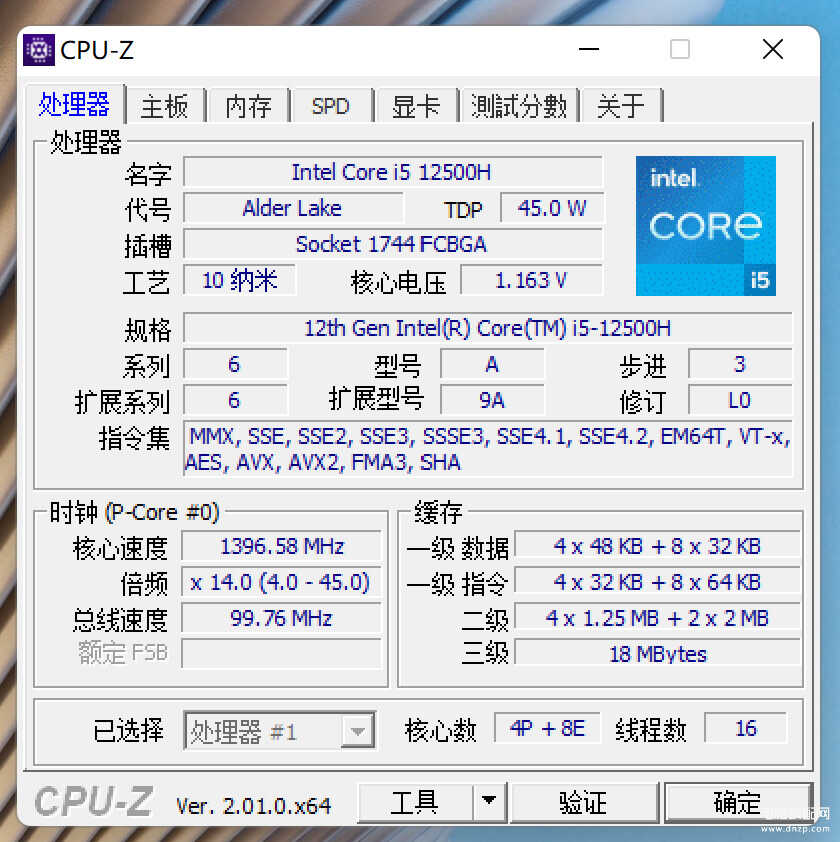Click the Socket 1744 FCBGA value
The height and width of the screenshot is (842, 840).
(x=393, y=244)
